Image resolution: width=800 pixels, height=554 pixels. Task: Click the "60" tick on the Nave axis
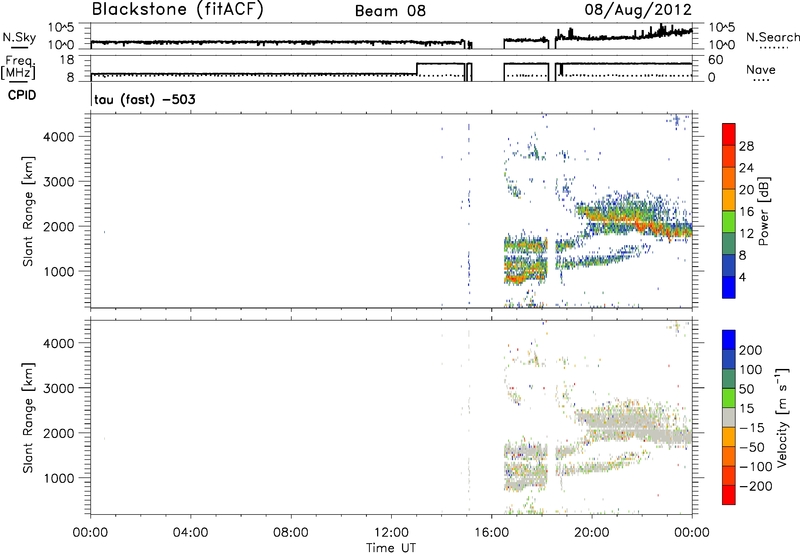[716, 60]
